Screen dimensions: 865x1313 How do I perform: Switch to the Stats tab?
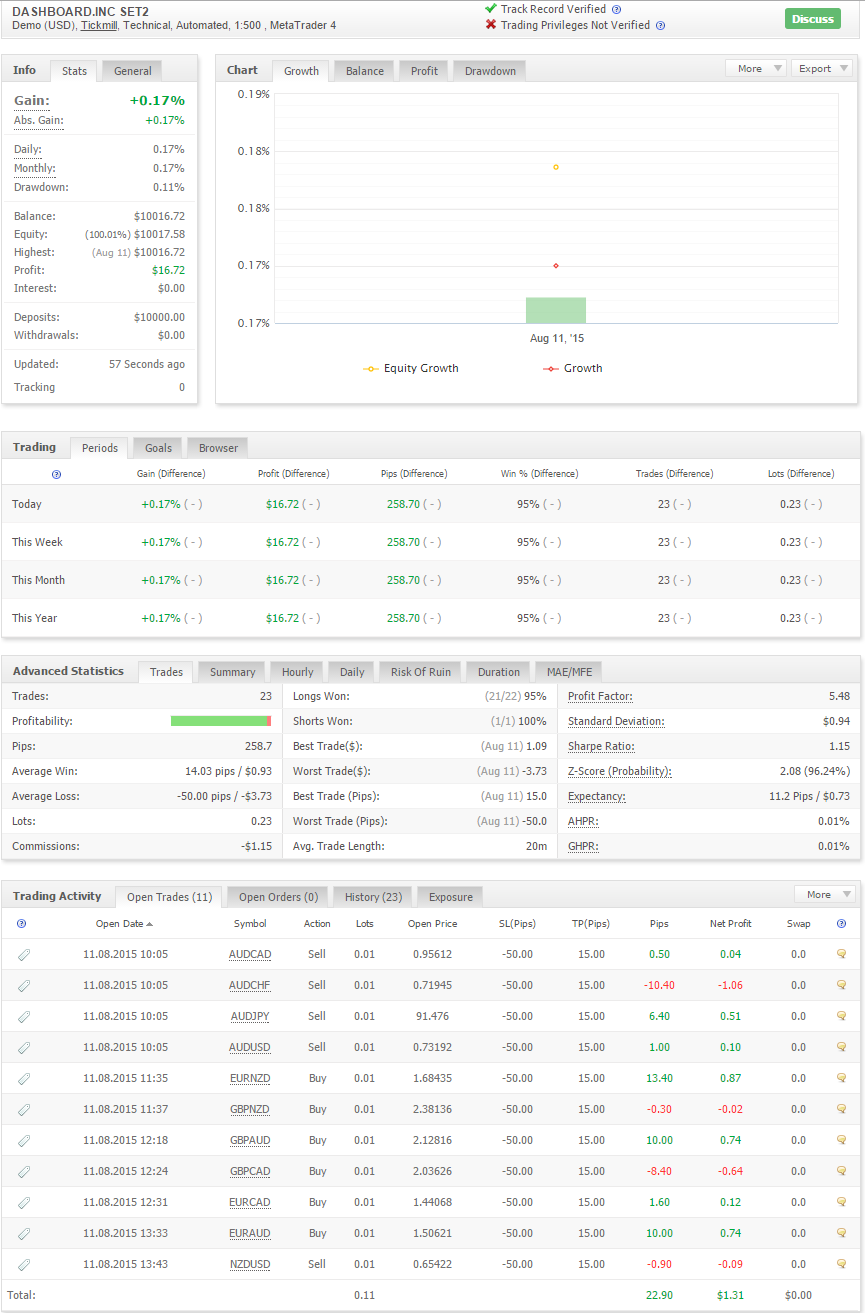[x=74, y=71]
